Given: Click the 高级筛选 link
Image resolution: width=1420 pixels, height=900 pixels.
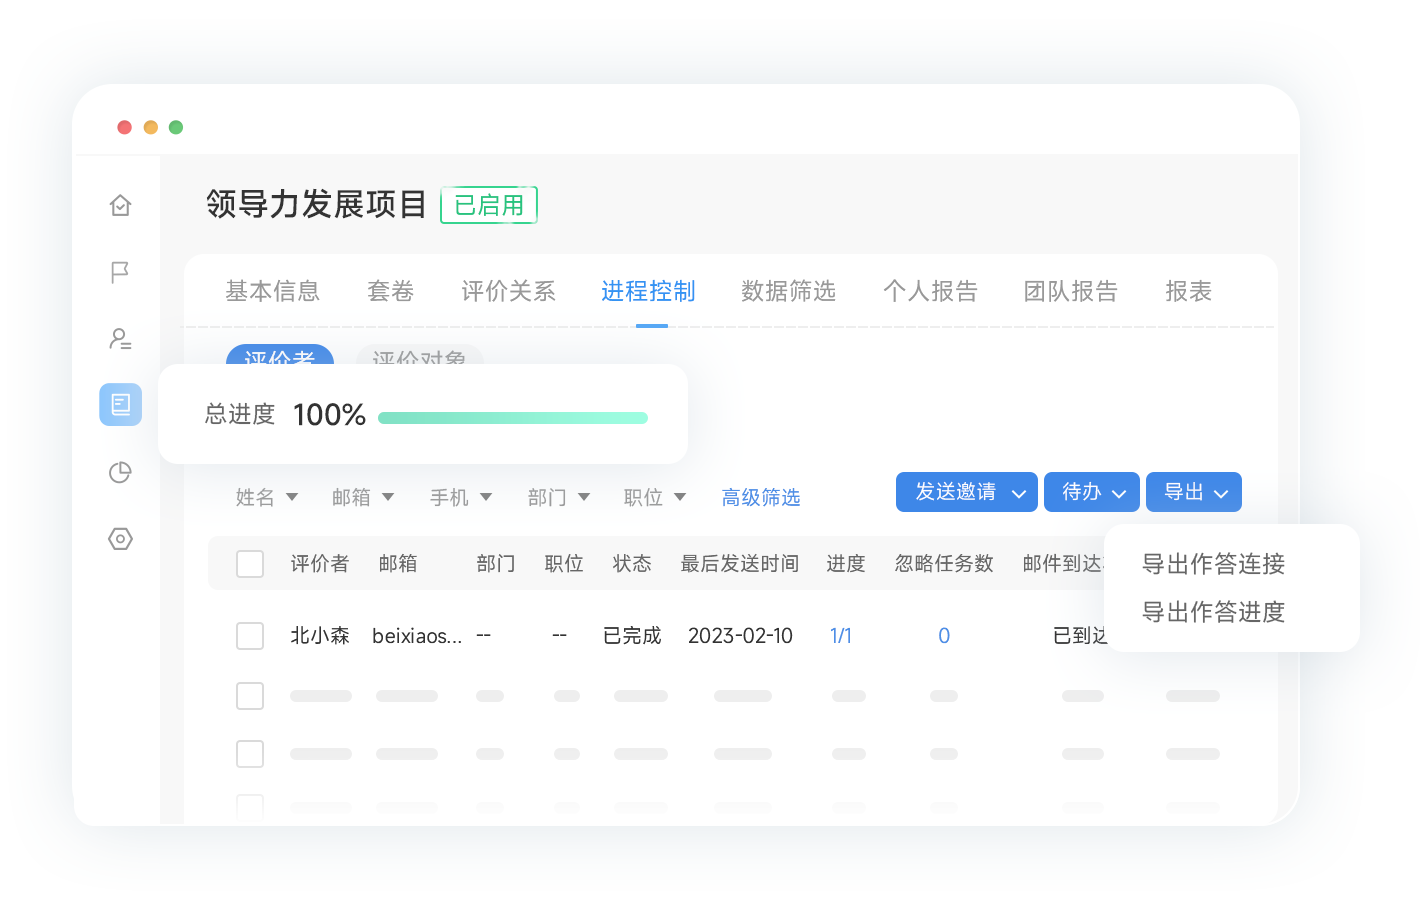Looking at the screenshot, I should pos(761,497).
